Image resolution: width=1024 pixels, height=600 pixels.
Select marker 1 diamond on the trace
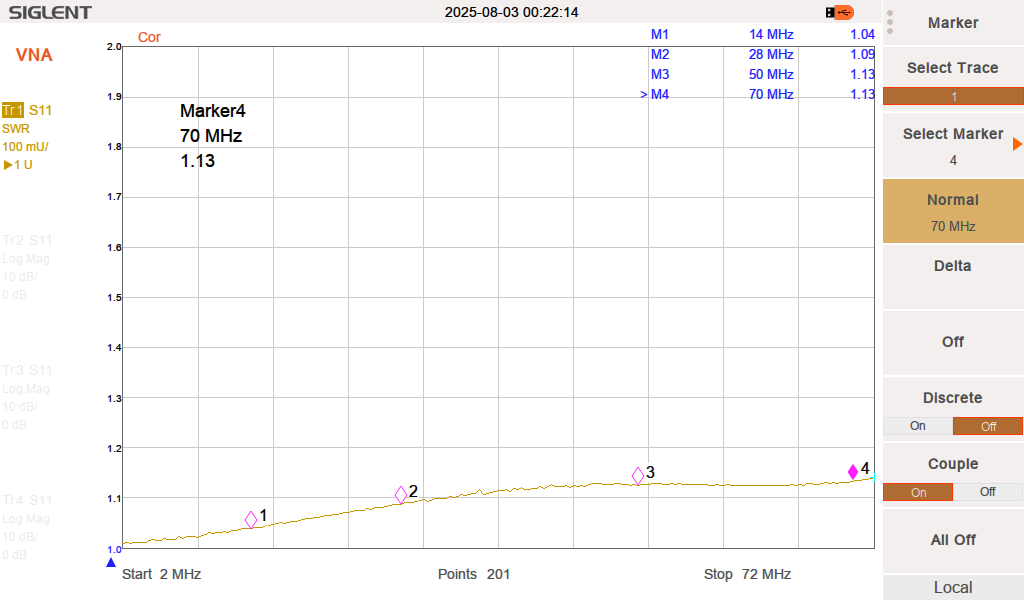[251, 519]
